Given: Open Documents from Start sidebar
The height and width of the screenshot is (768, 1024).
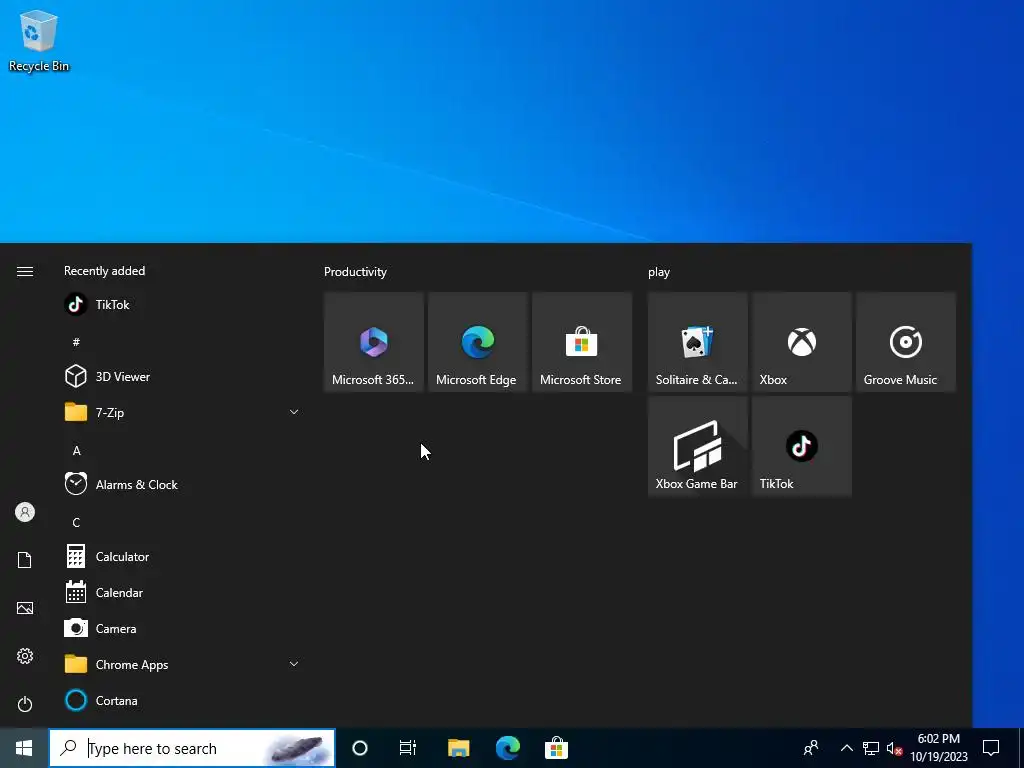Looking at the screenshot, I should point(25,560).
